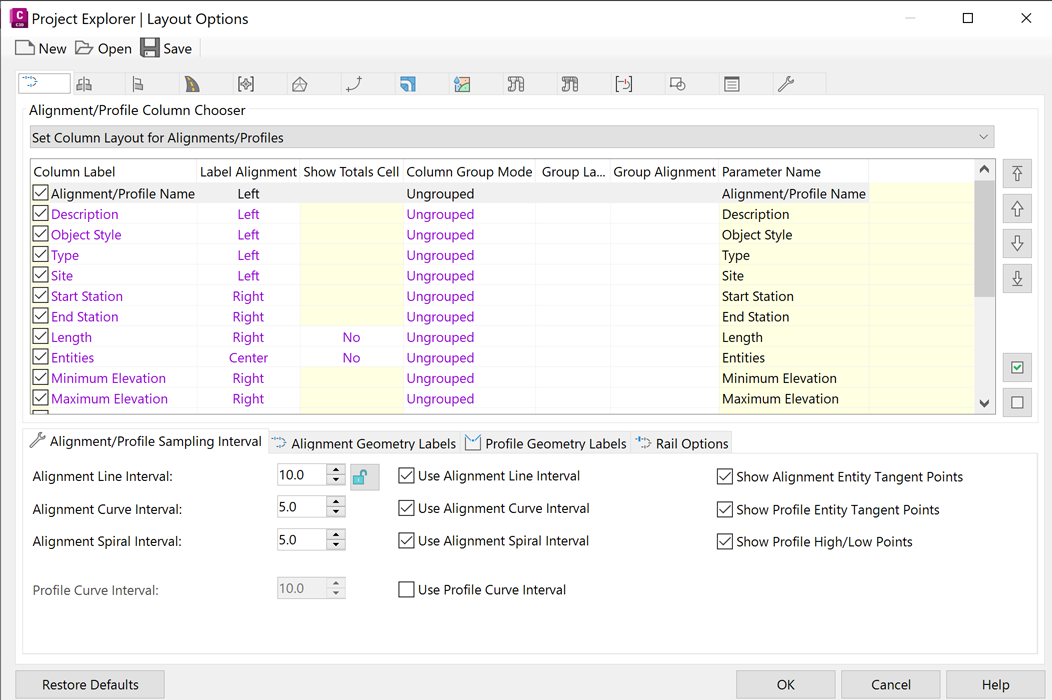Move selected column to the bottom
1052x700 pixels.
click(1017, 278)
